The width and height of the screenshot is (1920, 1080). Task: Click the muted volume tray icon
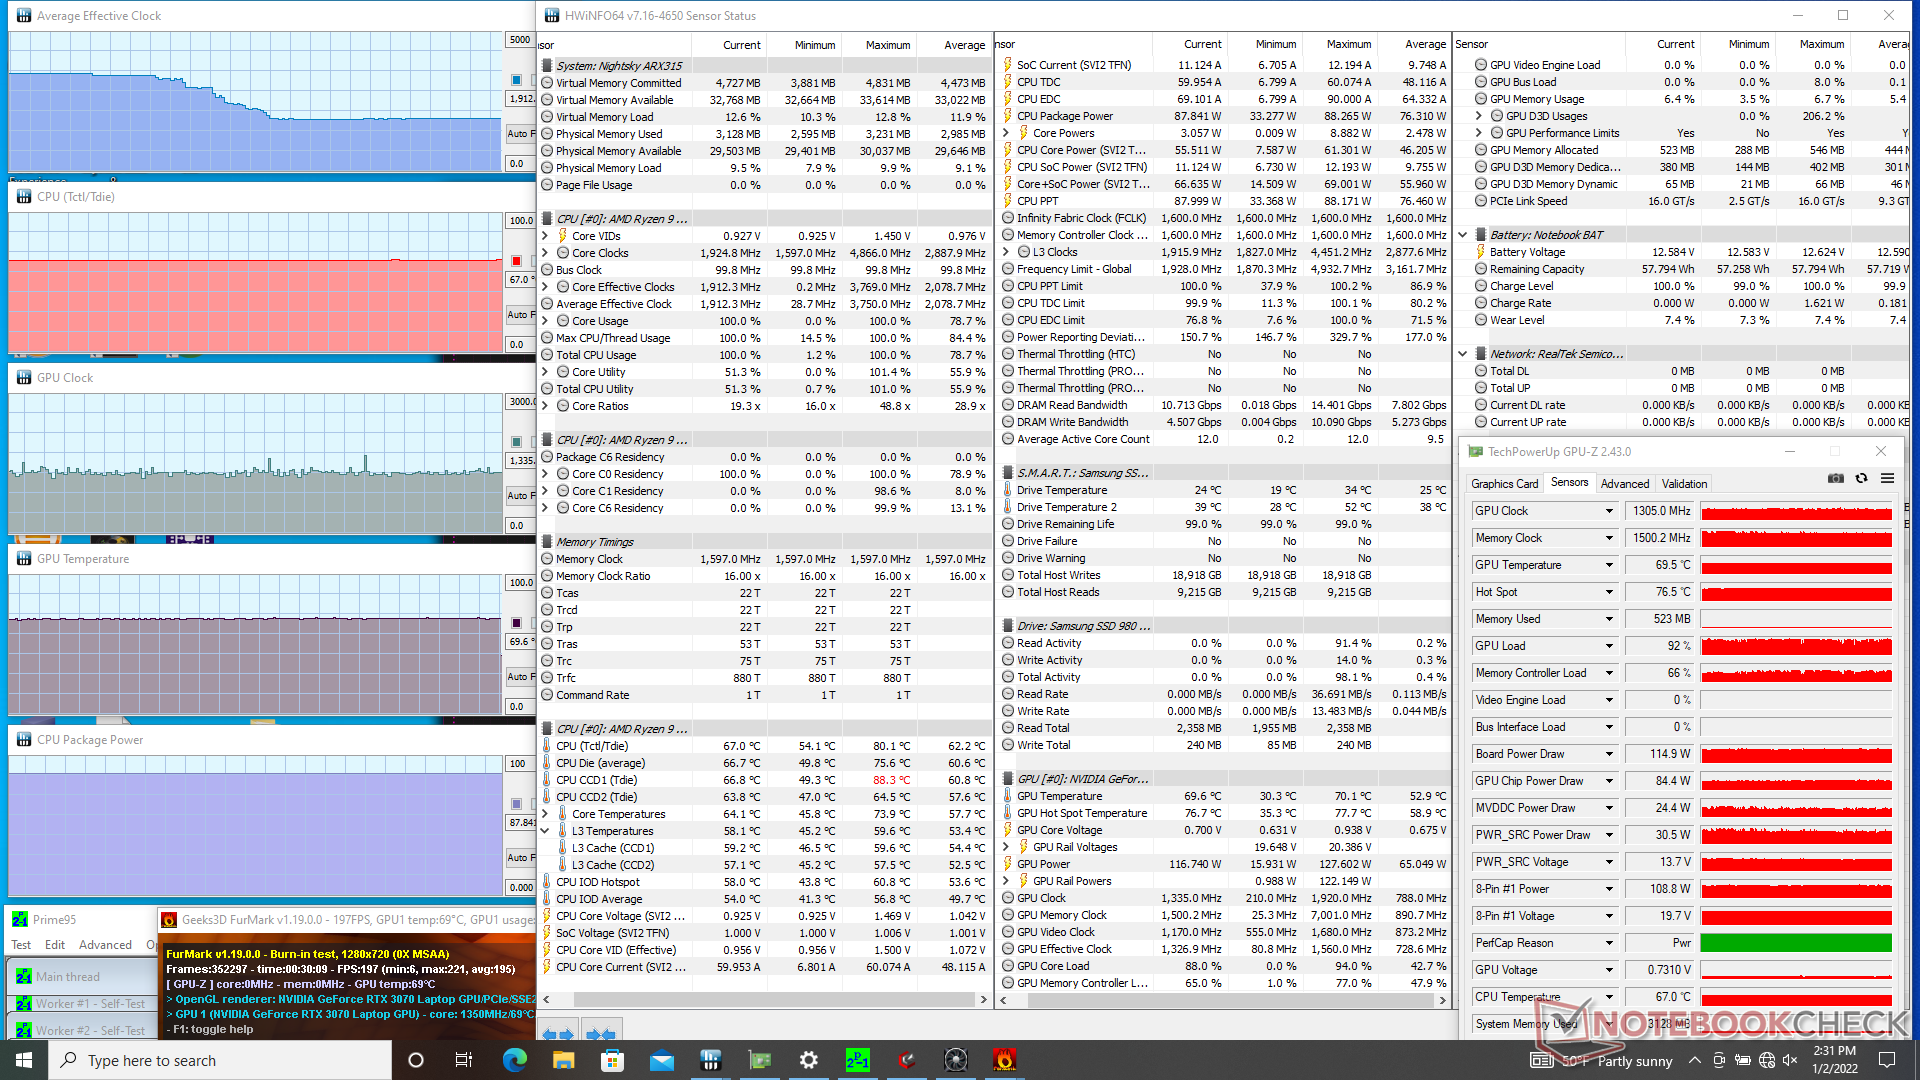[x=1790, y=1060]
